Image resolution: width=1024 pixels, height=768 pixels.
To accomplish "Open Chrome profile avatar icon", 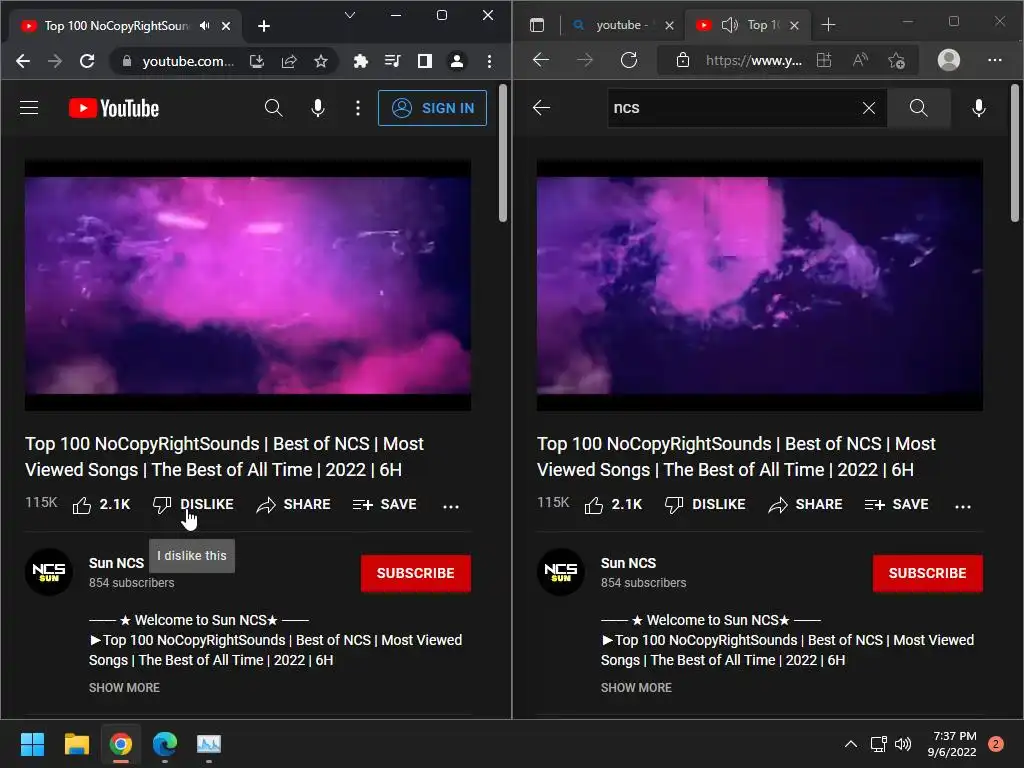I will (457, 61).
